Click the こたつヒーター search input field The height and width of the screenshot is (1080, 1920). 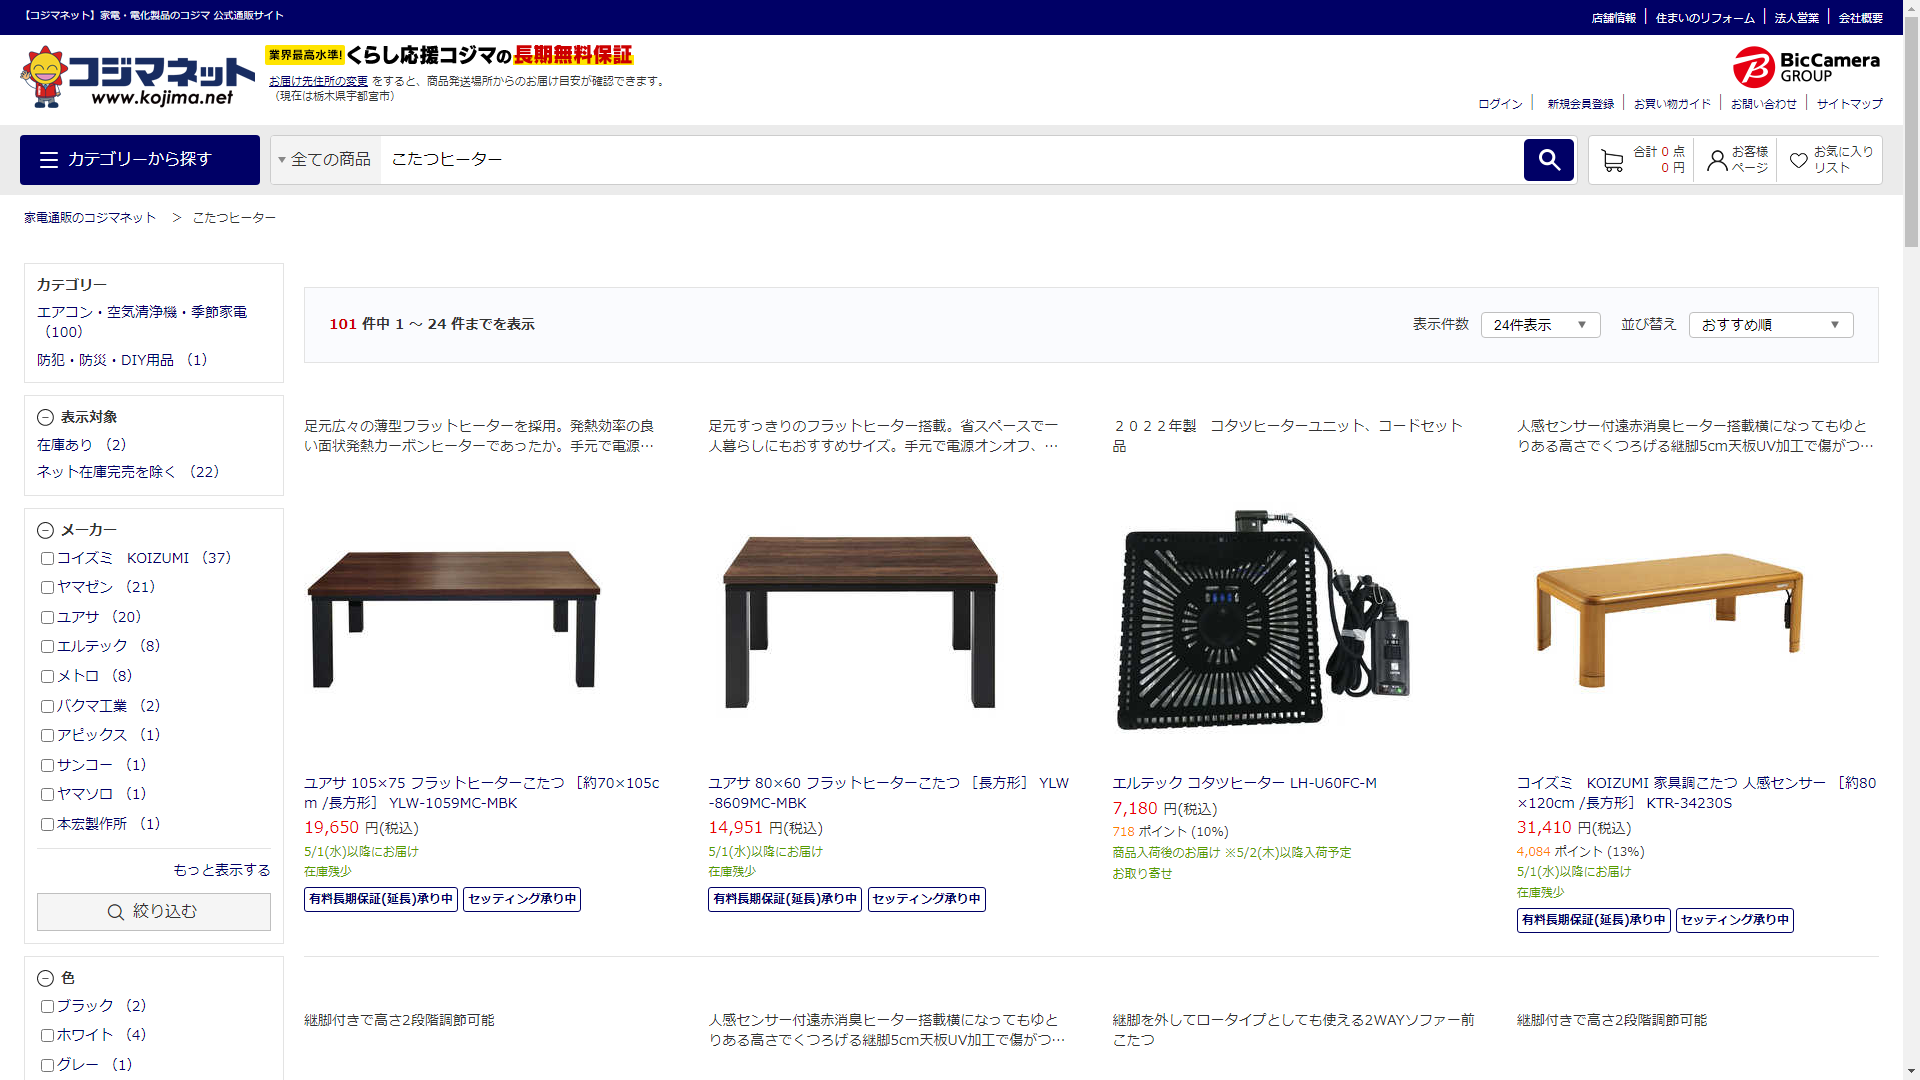(x=950, y=160)
